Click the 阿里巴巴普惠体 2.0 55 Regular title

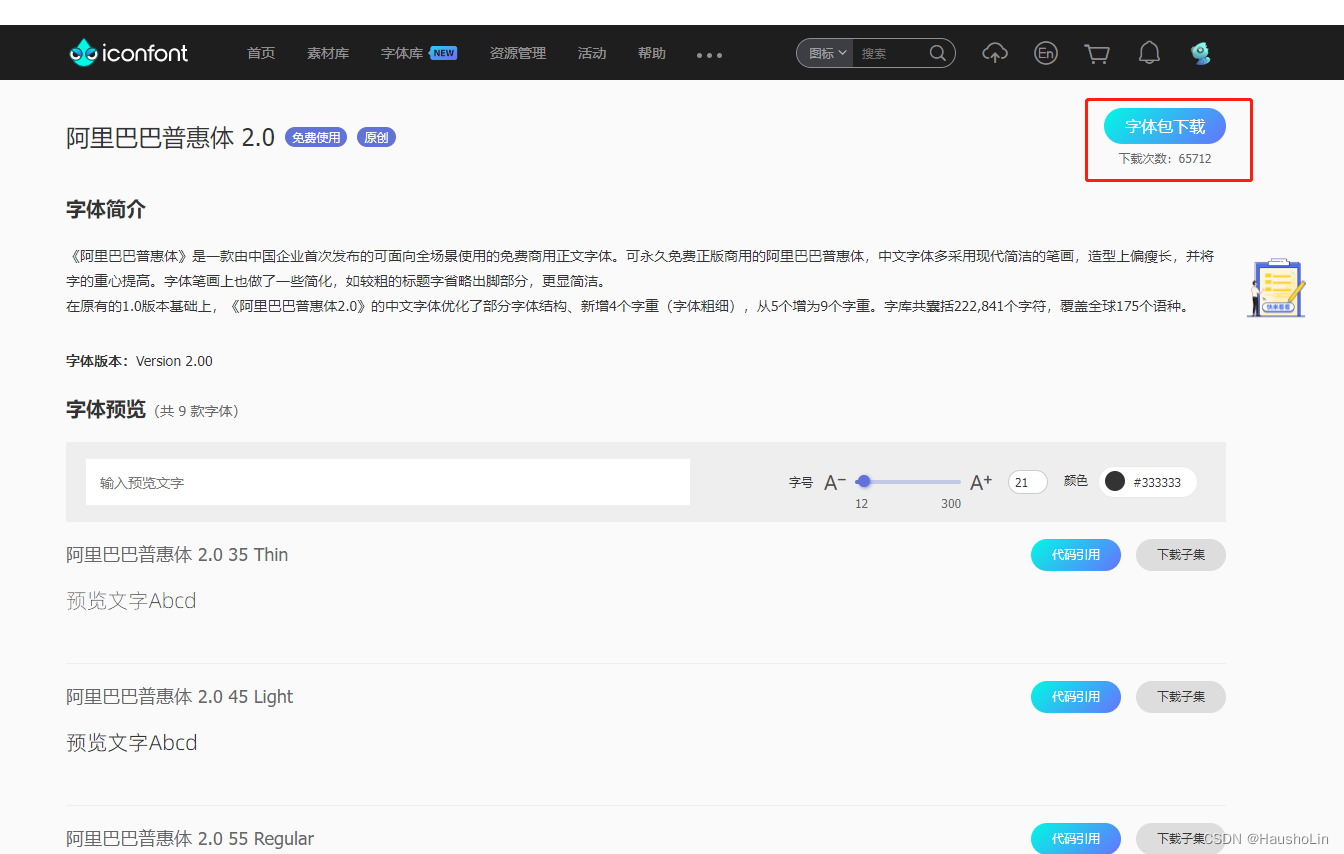(x=190, y=839)
